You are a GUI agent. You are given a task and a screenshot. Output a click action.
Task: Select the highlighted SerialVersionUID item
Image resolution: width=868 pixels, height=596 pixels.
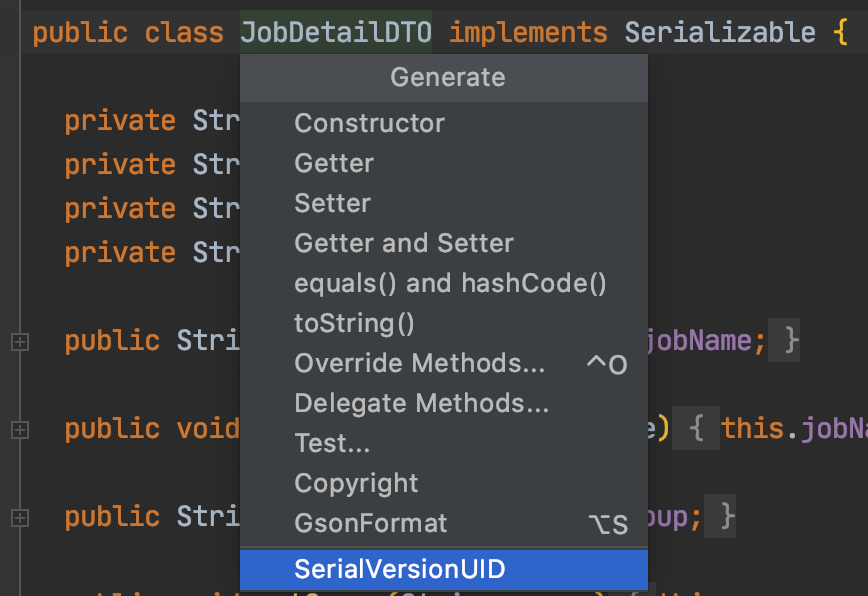click(399, 569)
